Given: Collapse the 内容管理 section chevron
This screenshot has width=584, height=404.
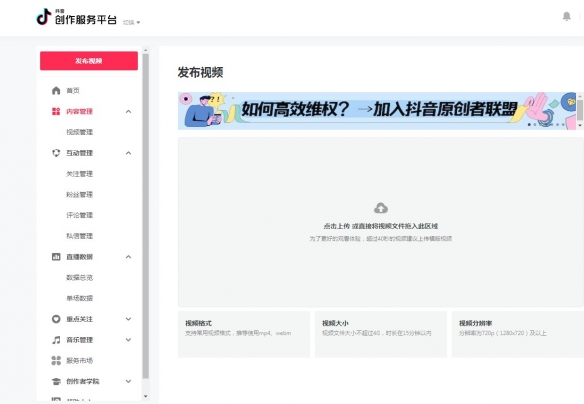Looking at the screenshot, I should 128,111.
